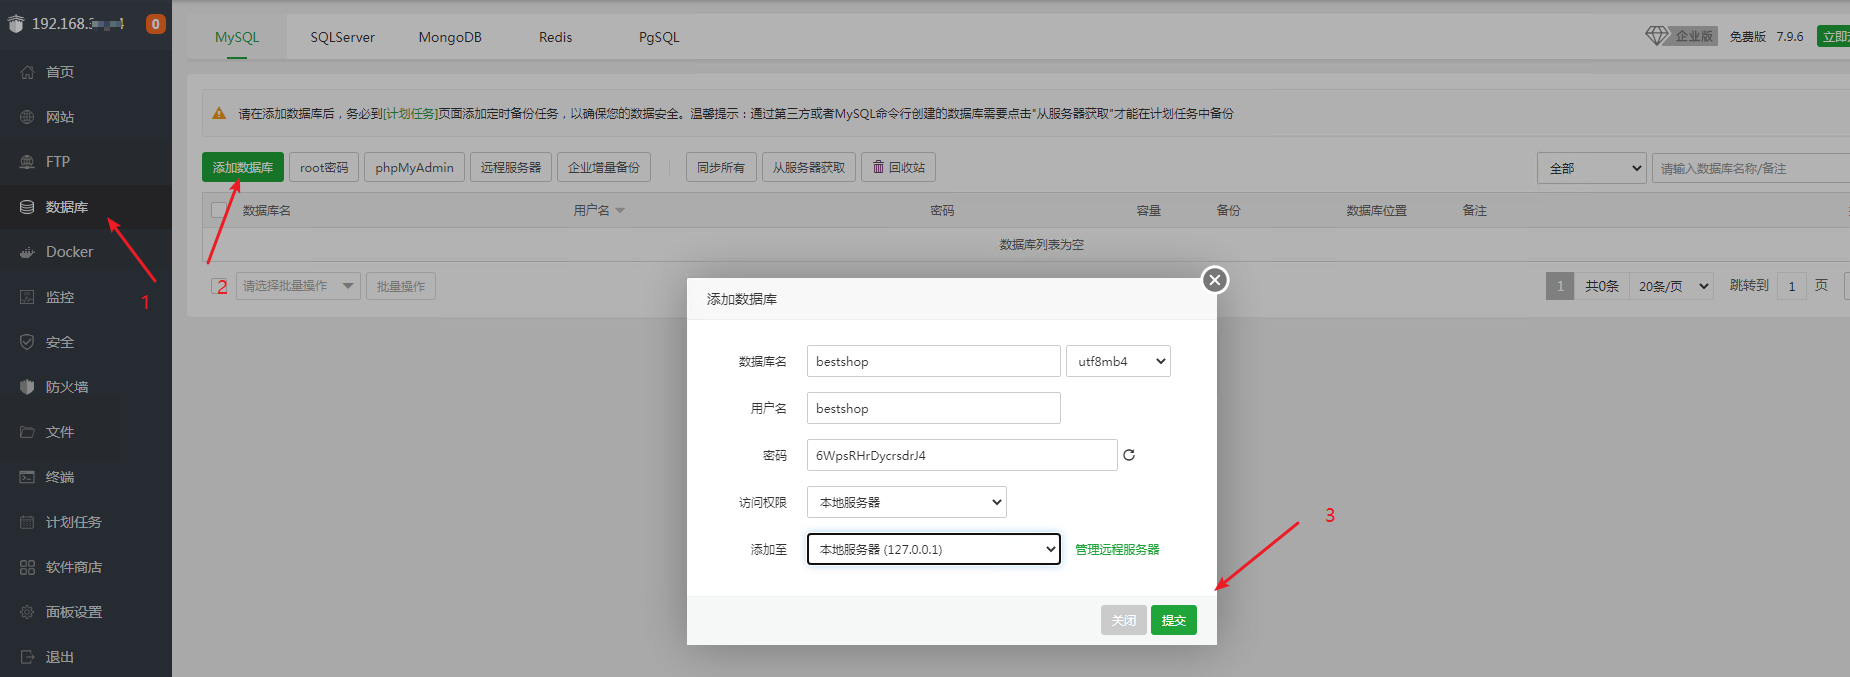Switch to the MongoDB tab

coord(450,37)
